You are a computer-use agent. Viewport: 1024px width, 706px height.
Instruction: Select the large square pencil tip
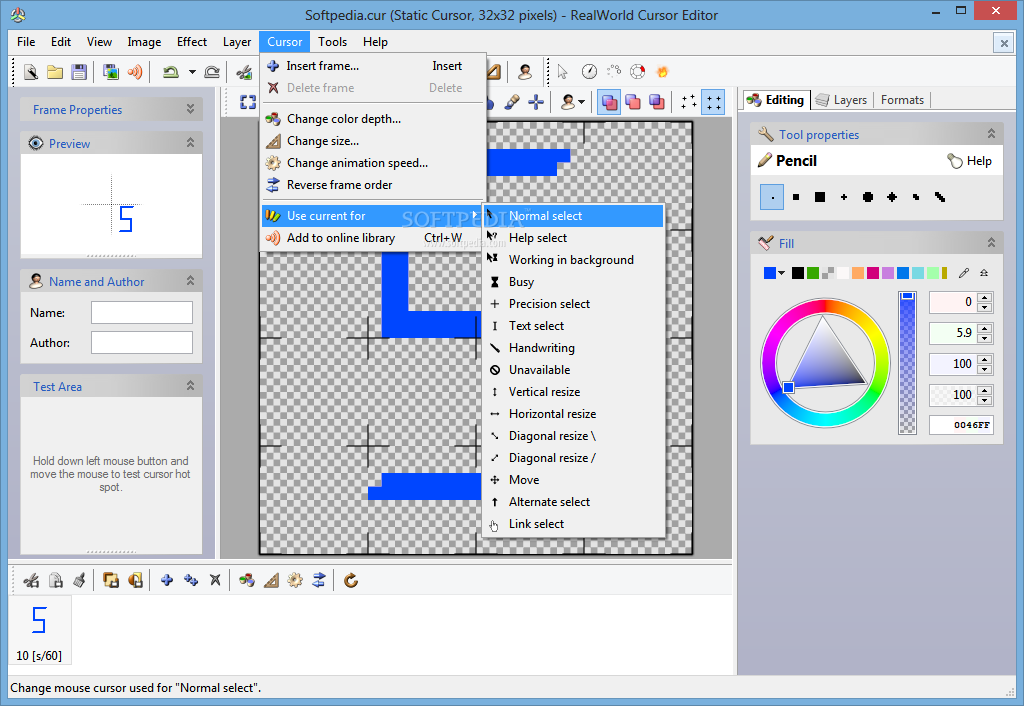pos(820,197)
